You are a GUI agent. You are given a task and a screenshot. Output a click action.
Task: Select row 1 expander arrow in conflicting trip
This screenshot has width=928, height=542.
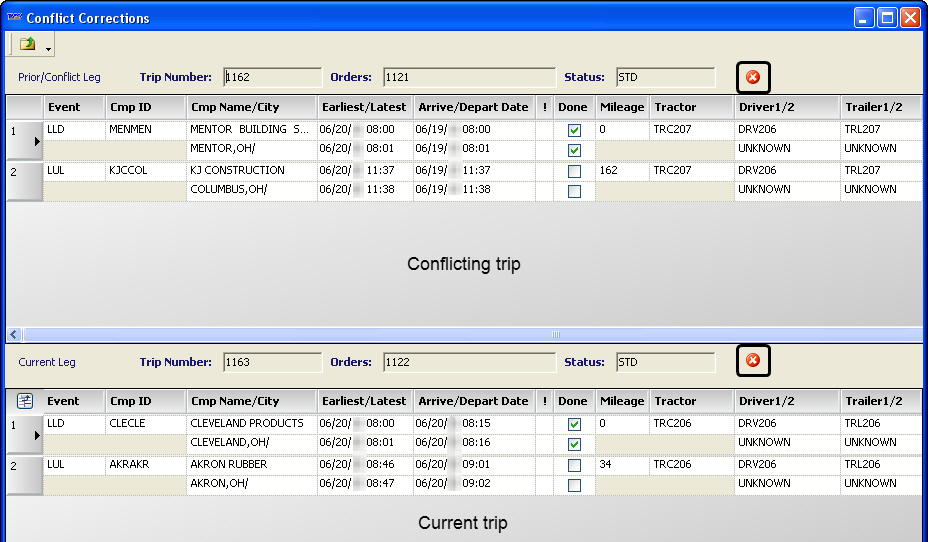click(37, 142)
